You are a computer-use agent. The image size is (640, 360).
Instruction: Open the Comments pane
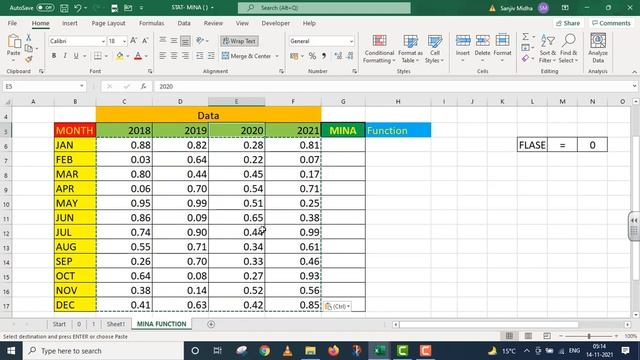pyautogui.click(x=611, y=23)
